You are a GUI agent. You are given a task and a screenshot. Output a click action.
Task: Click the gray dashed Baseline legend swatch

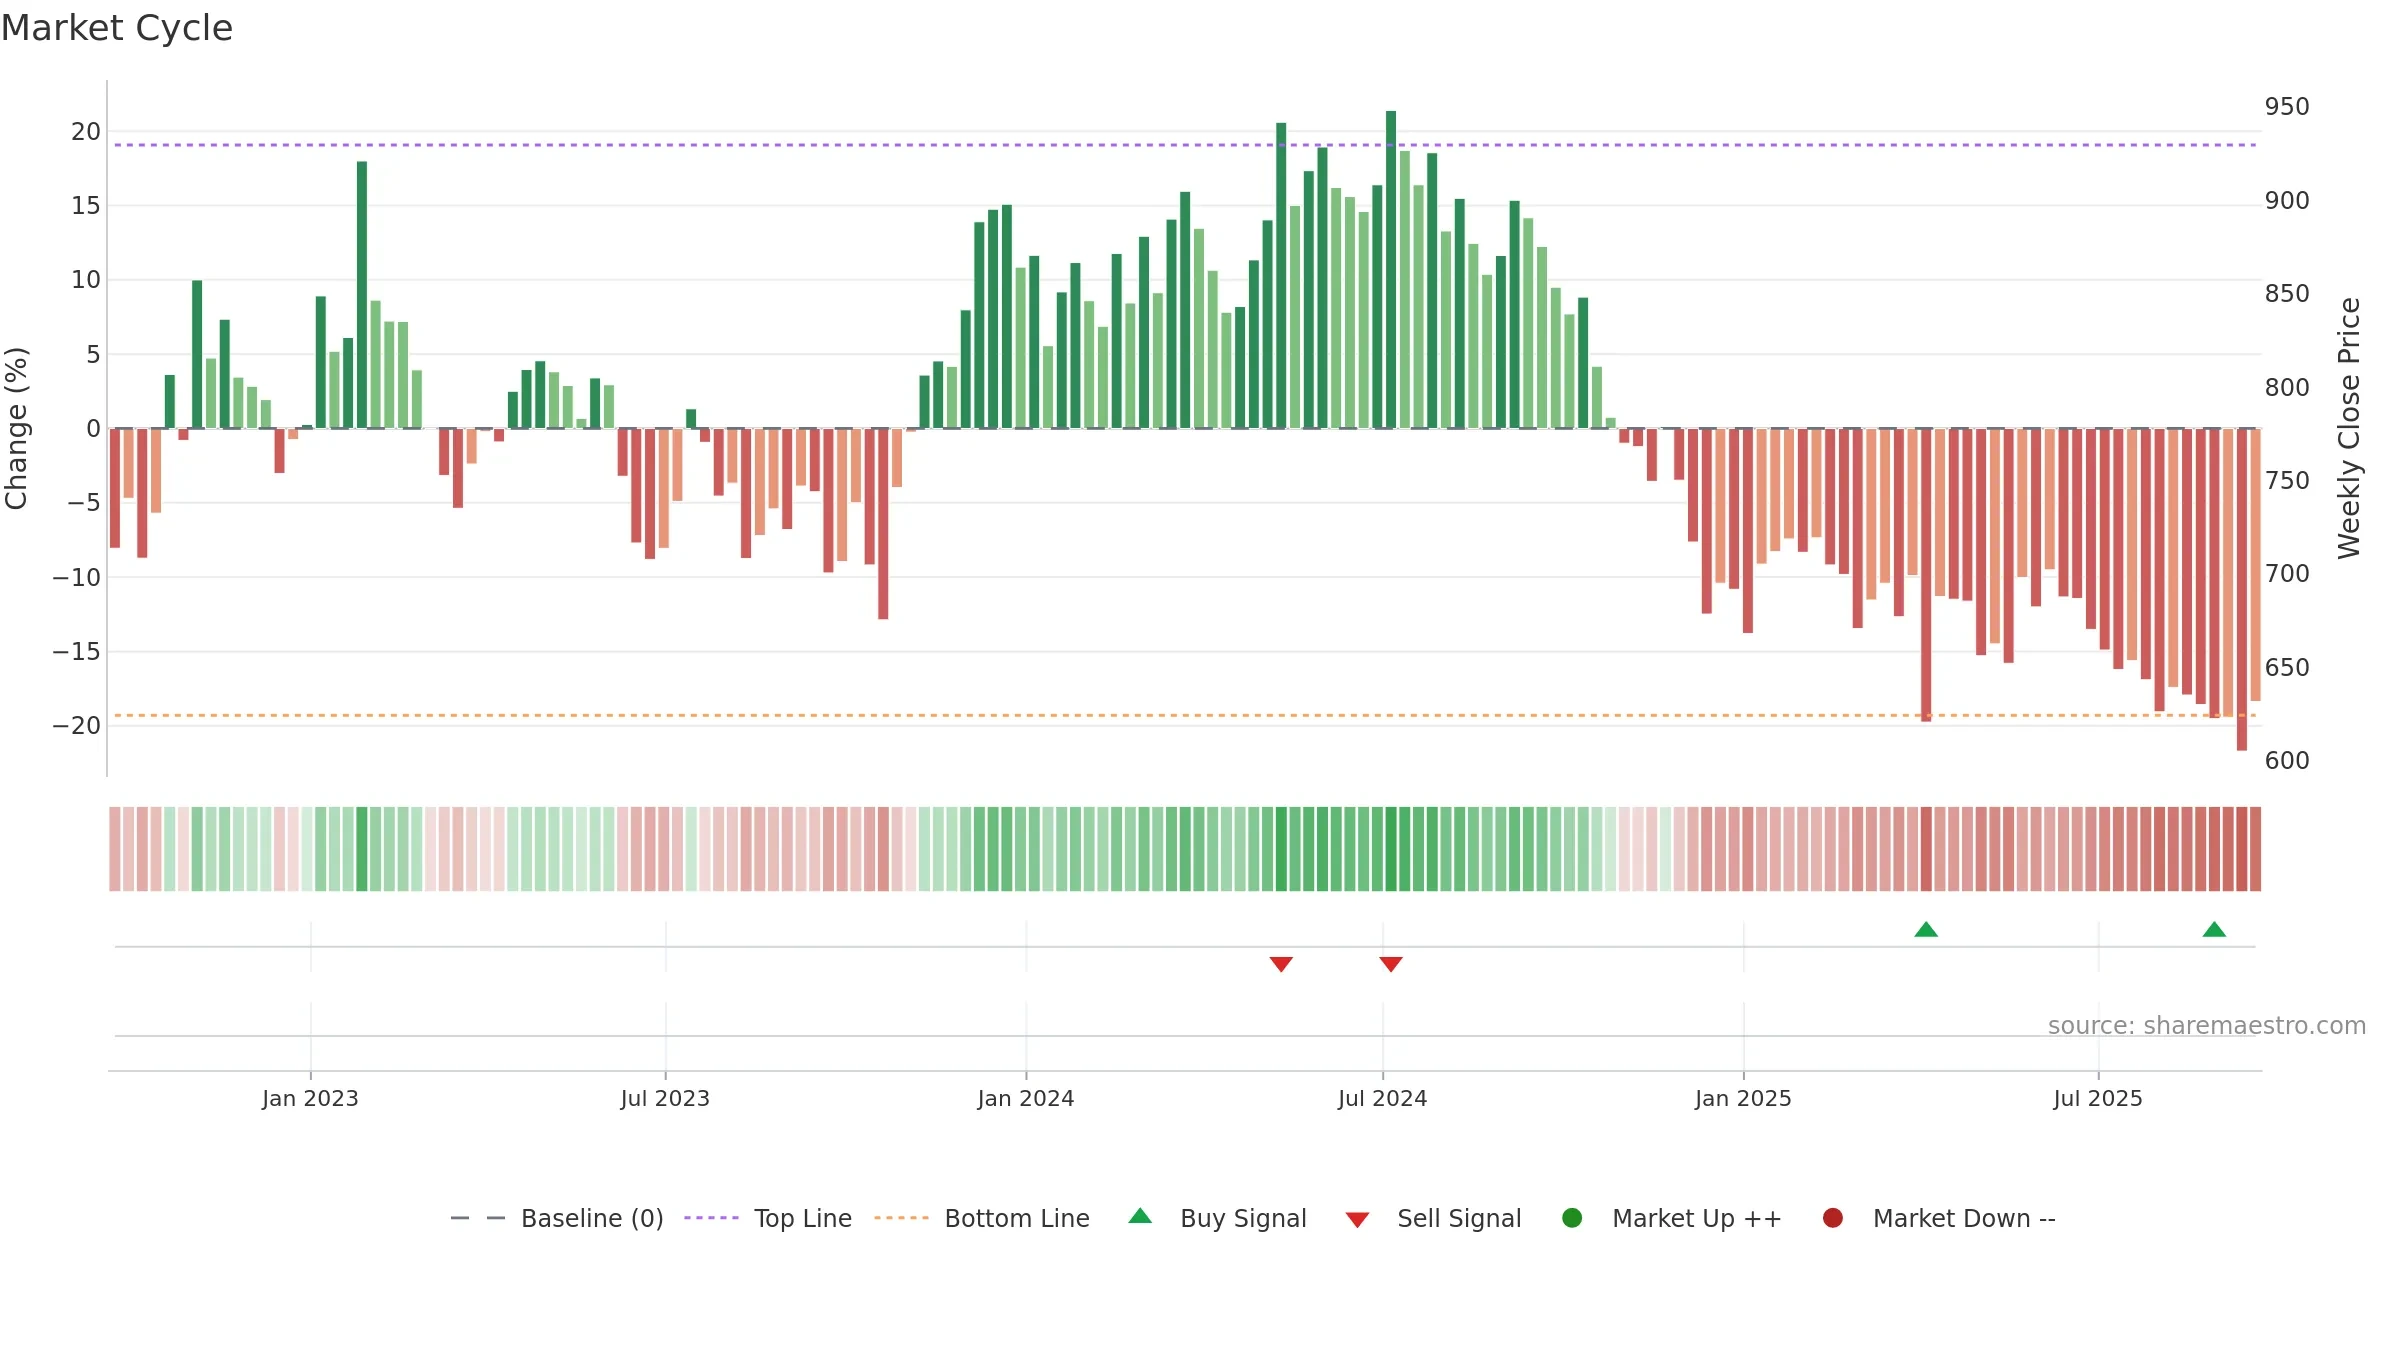pos(478,1218)
